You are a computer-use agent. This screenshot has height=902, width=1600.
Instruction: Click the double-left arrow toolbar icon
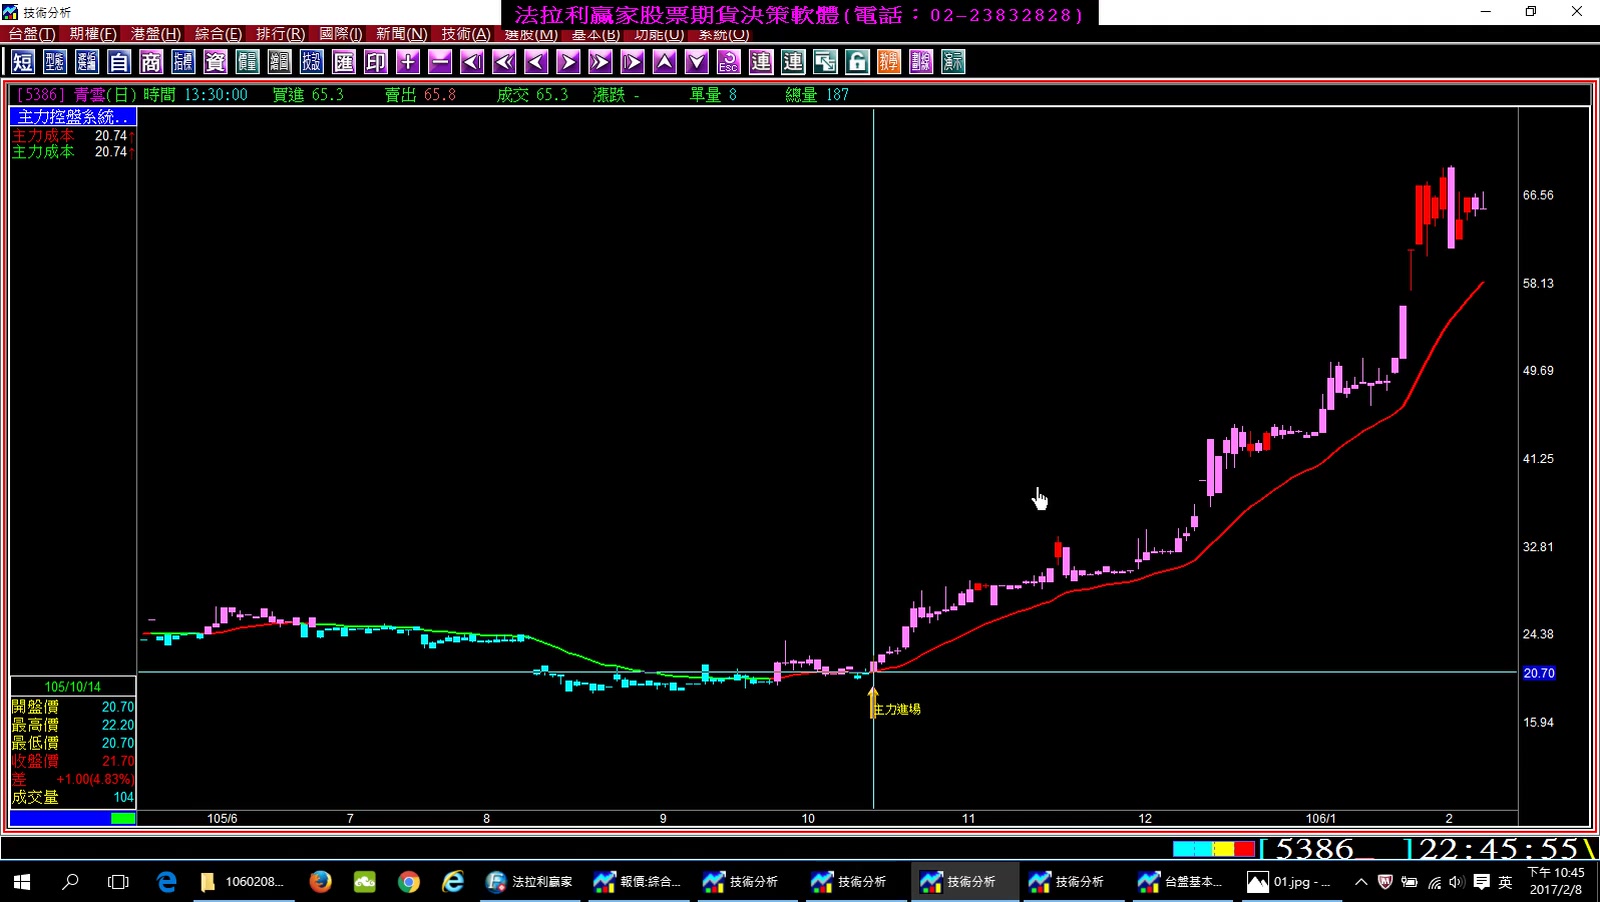coord(504,62)
